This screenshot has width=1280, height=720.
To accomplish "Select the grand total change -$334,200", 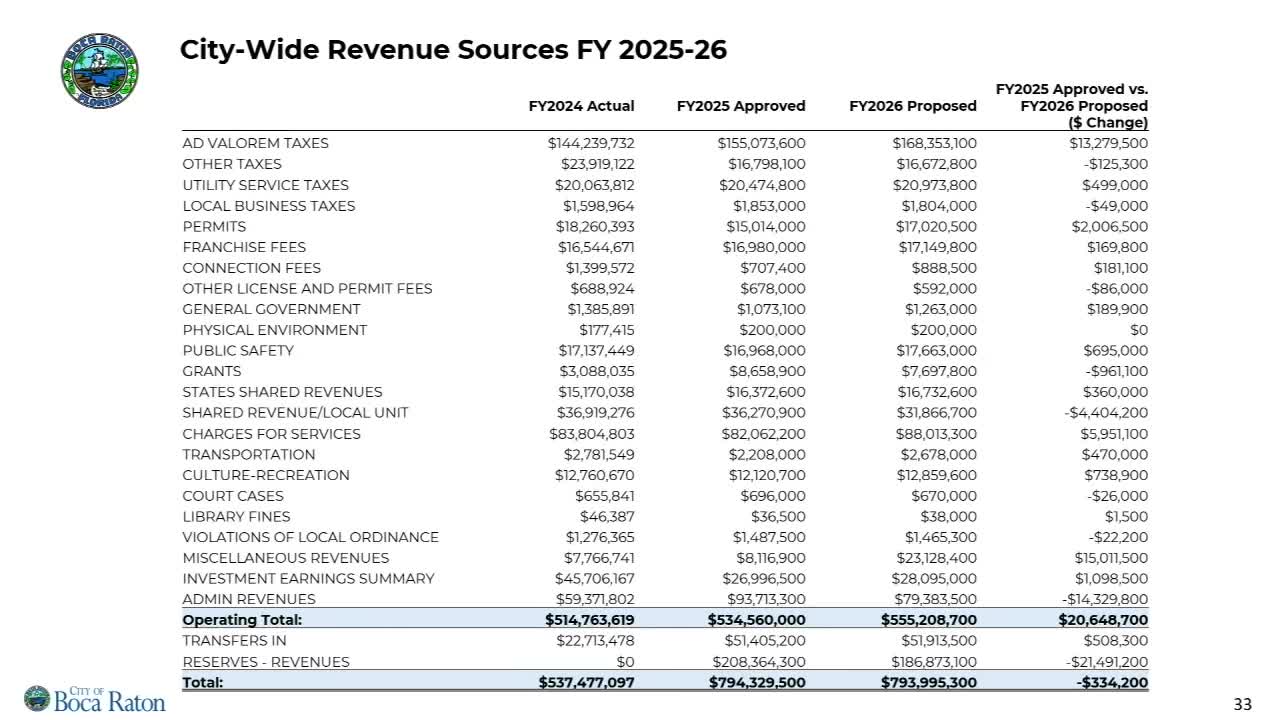I will pyautogui.click(x=1113, y=683).
